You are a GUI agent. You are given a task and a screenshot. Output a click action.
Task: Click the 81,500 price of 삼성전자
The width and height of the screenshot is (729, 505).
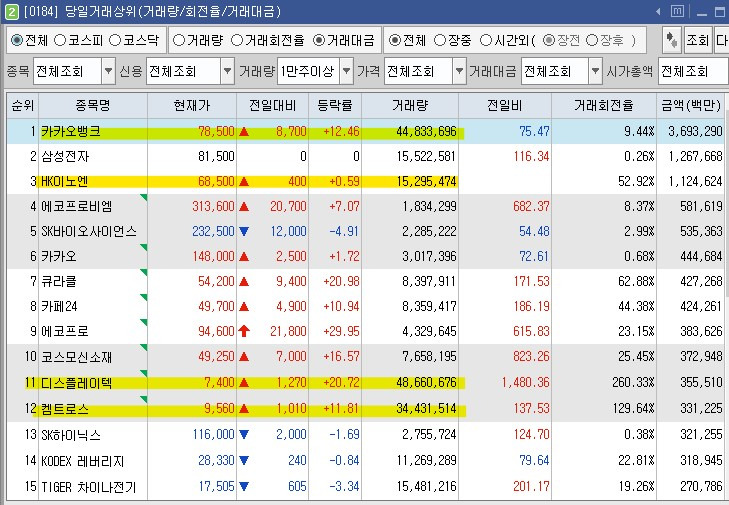point(216,156)
